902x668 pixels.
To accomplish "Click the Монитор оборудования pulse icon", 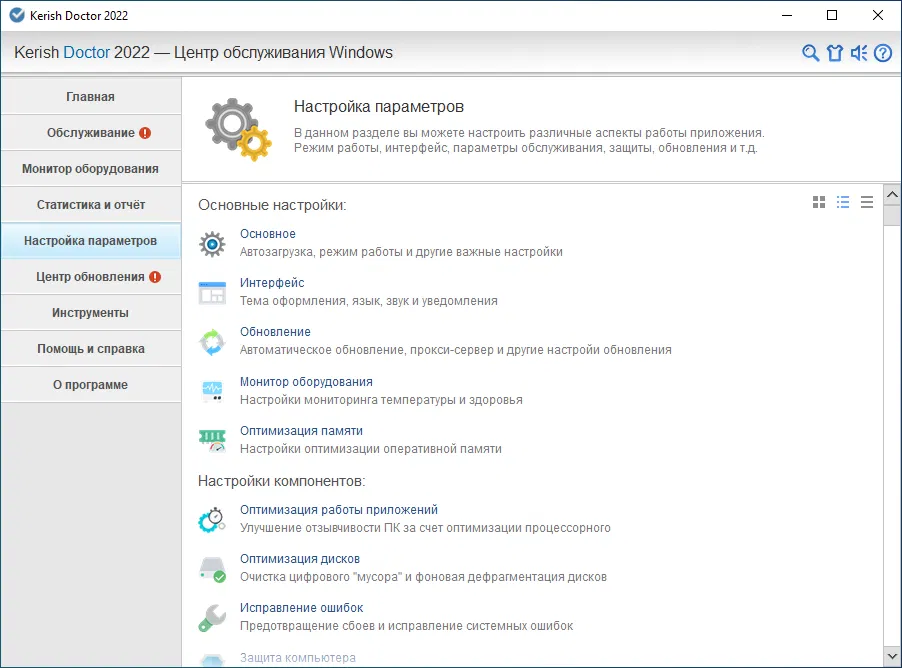I will 212,391.
